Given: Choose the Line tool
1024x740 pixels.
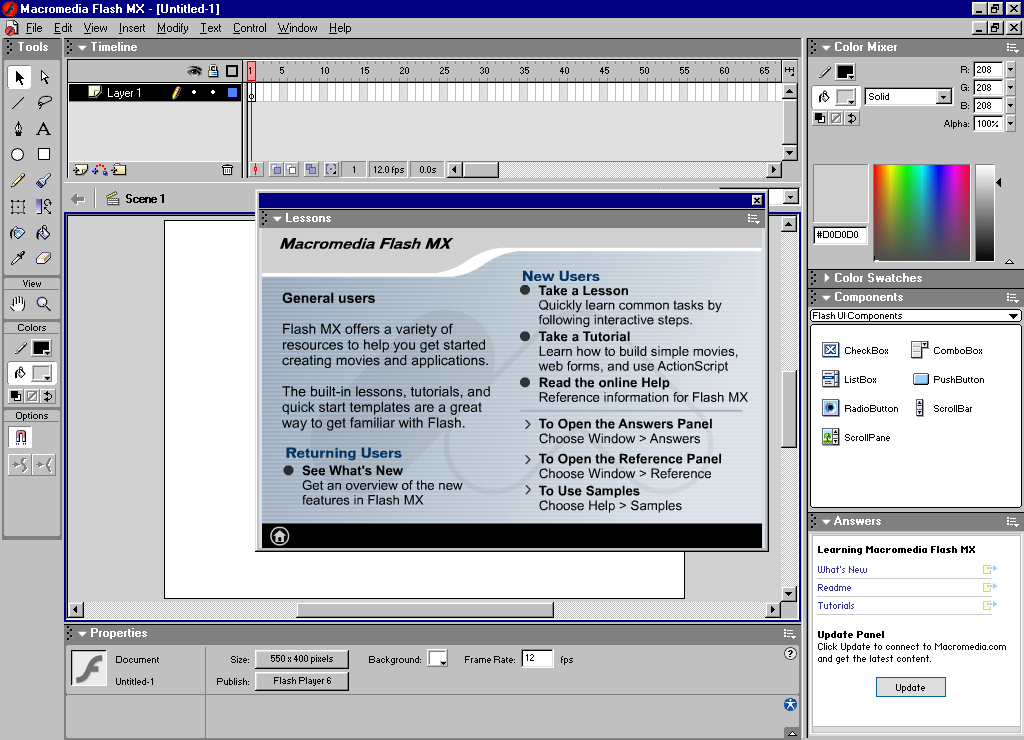Looking at the screenshot, I should coord(19,103).
